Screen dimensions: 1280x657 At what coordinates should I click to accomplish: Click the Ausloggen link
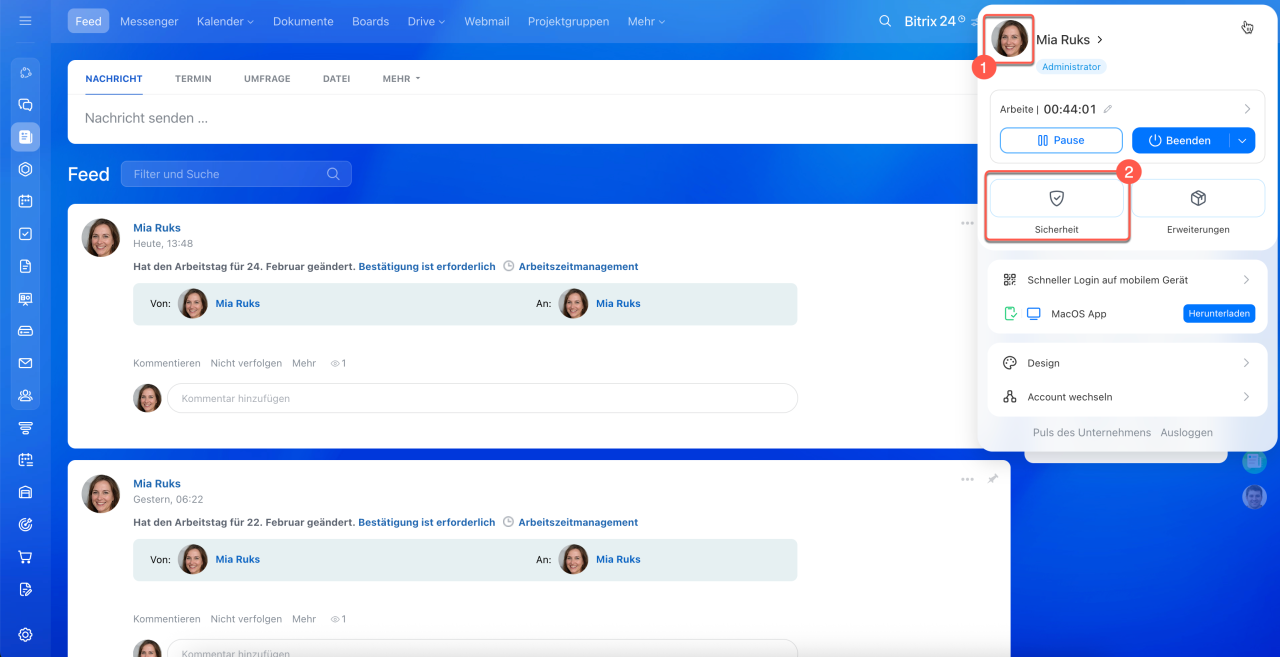pos(1186,432)
